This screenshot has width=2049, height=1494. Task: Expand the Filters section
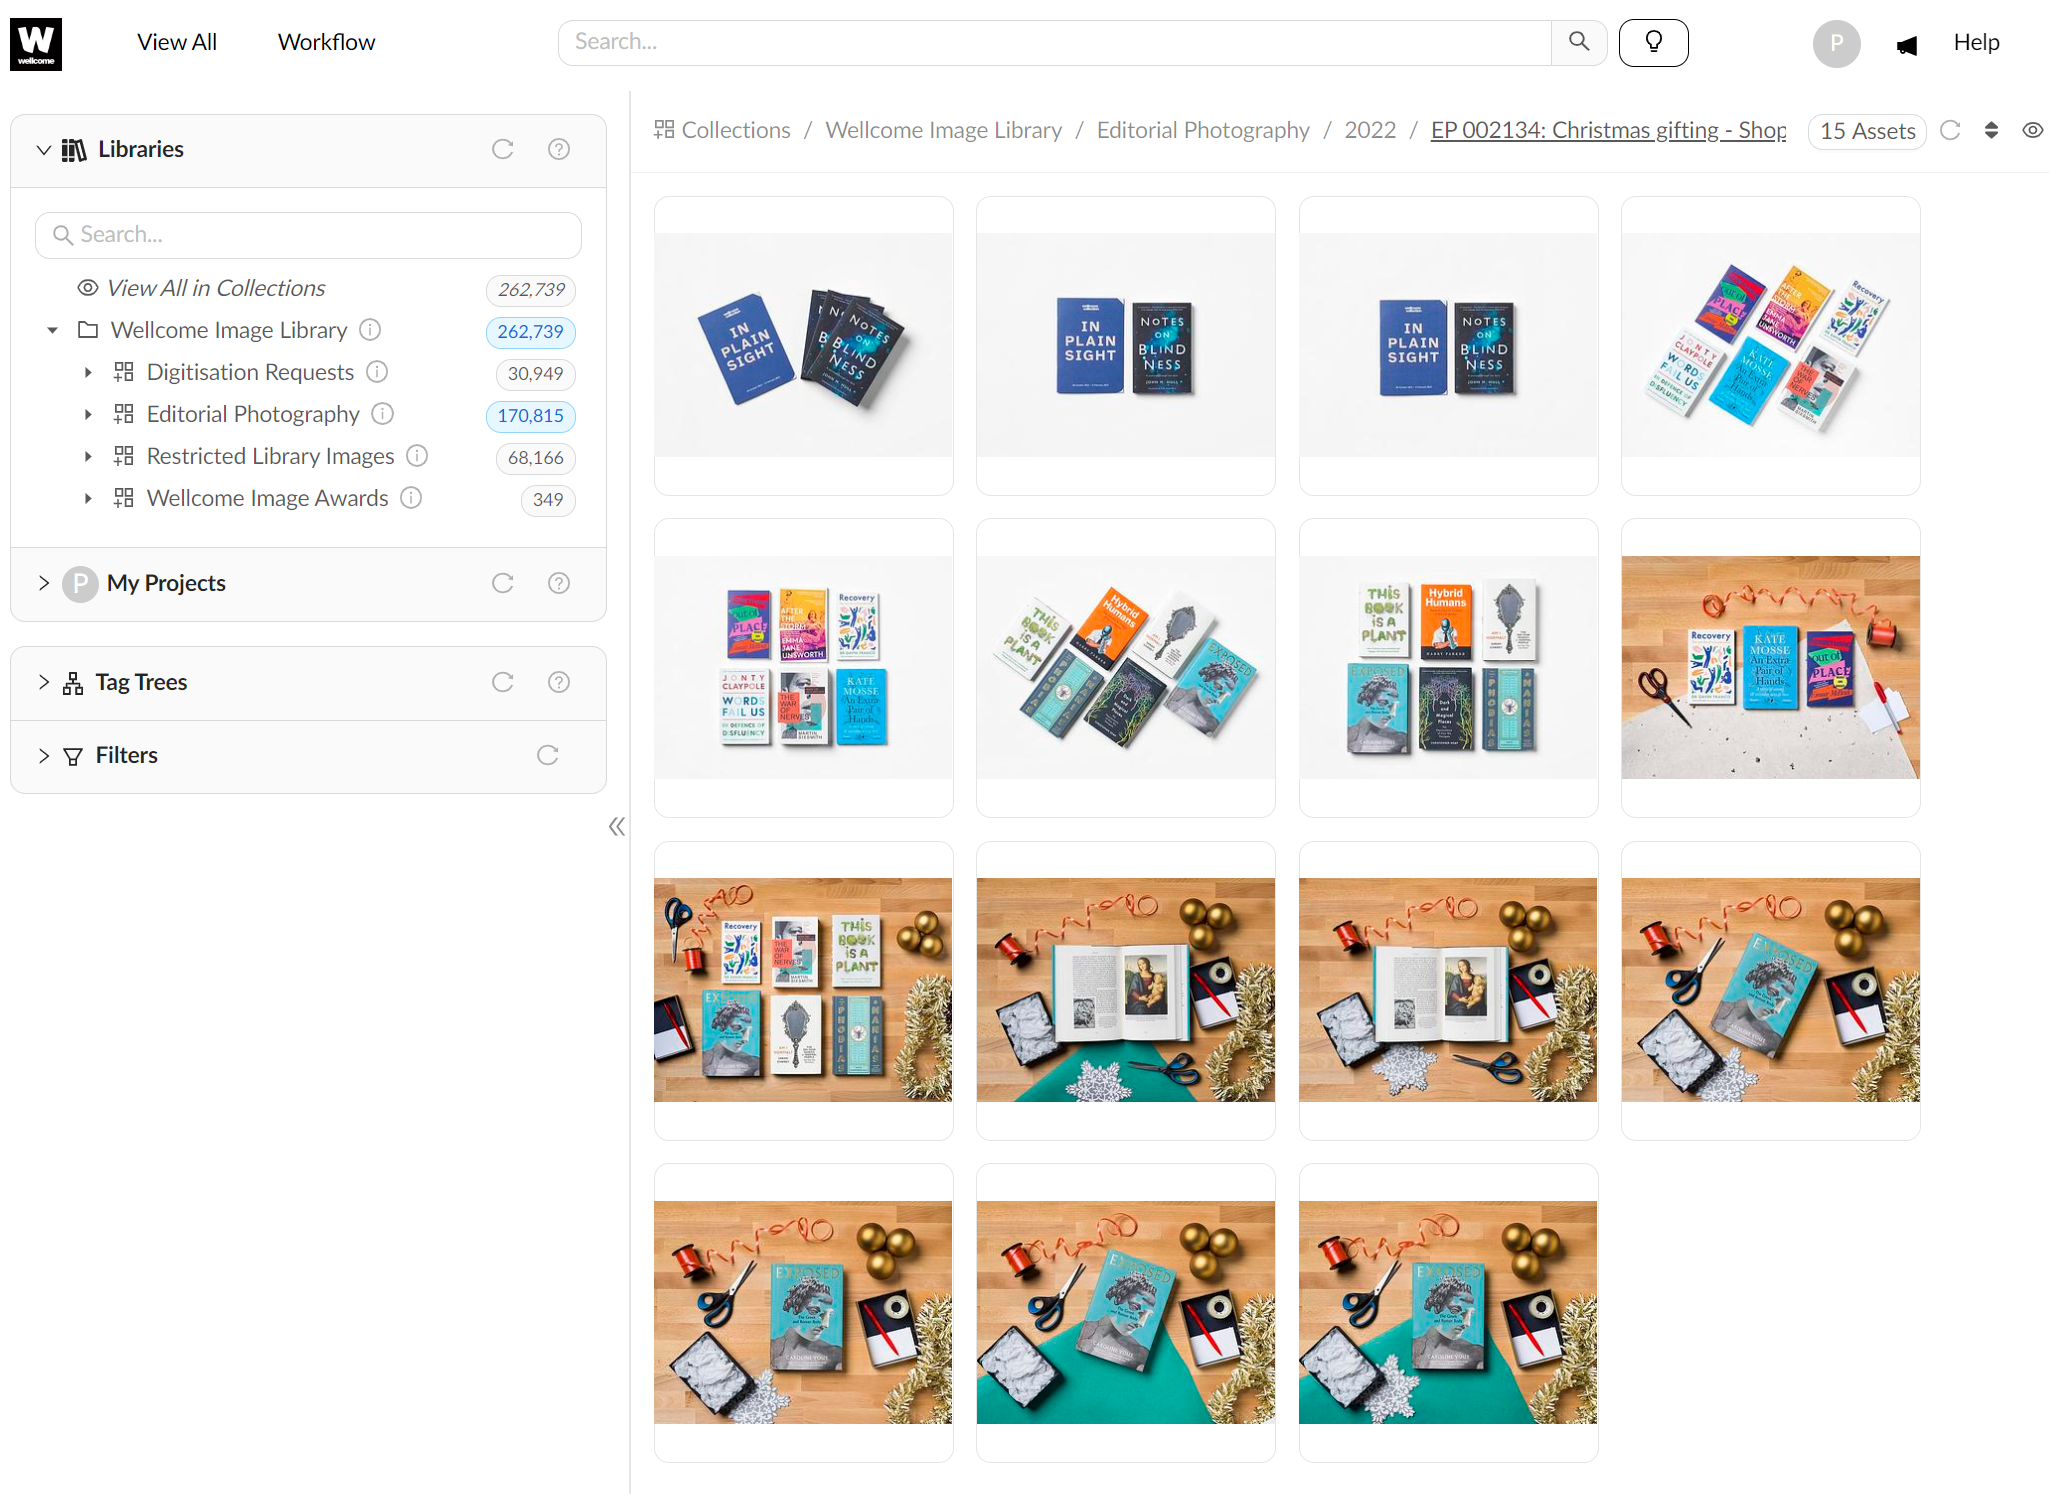point(44,755)
